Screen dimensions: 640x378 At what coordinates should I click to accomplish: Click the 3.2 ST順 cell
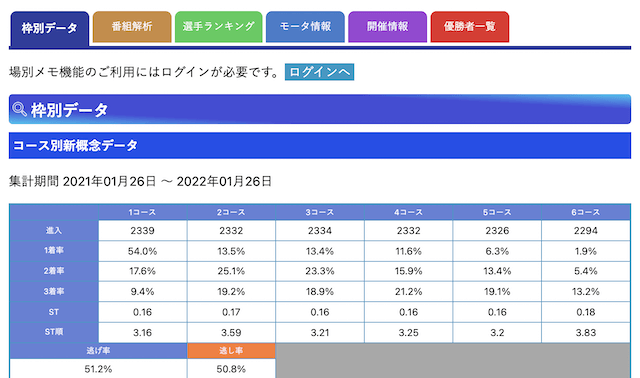(497, 332)
